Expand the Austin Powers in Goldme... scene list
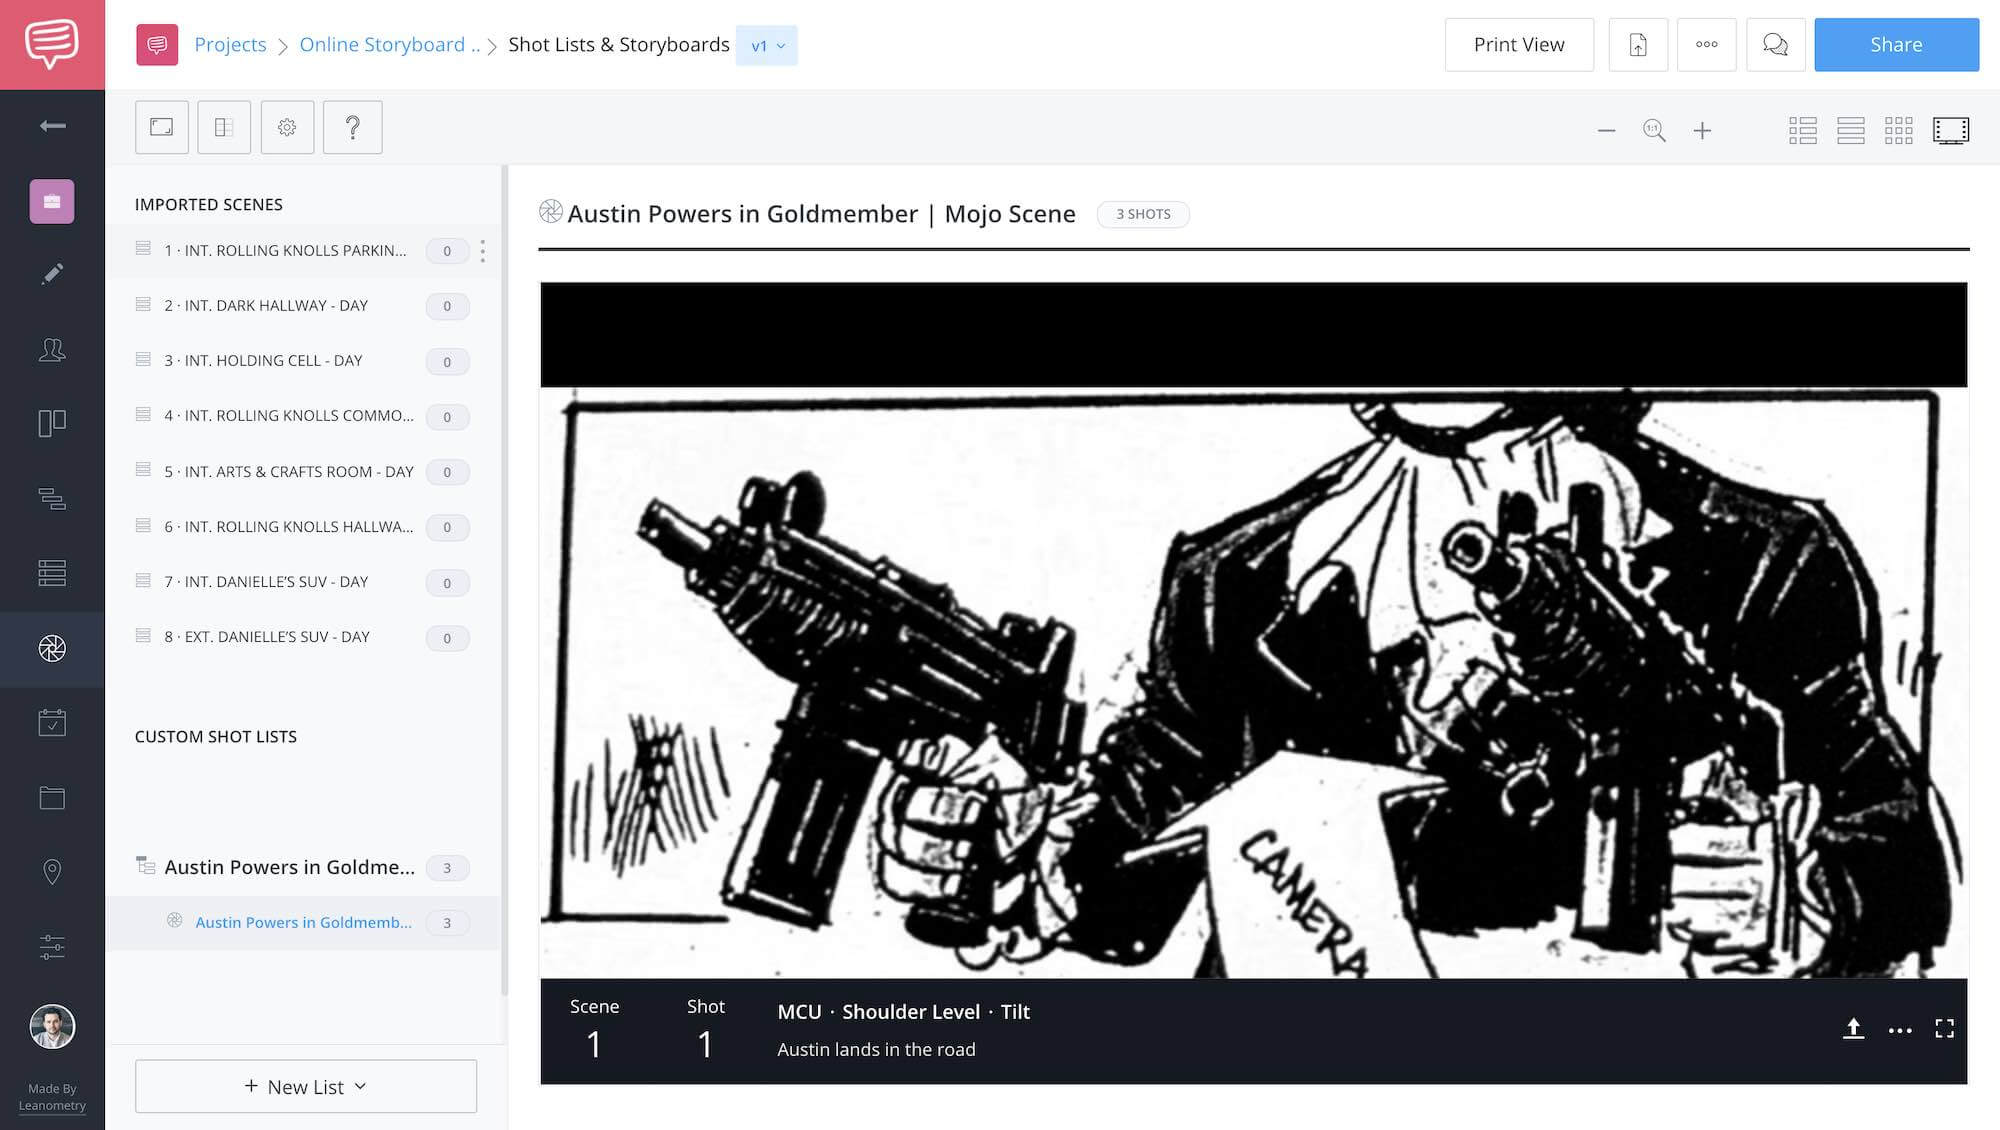 pos(144,866)
